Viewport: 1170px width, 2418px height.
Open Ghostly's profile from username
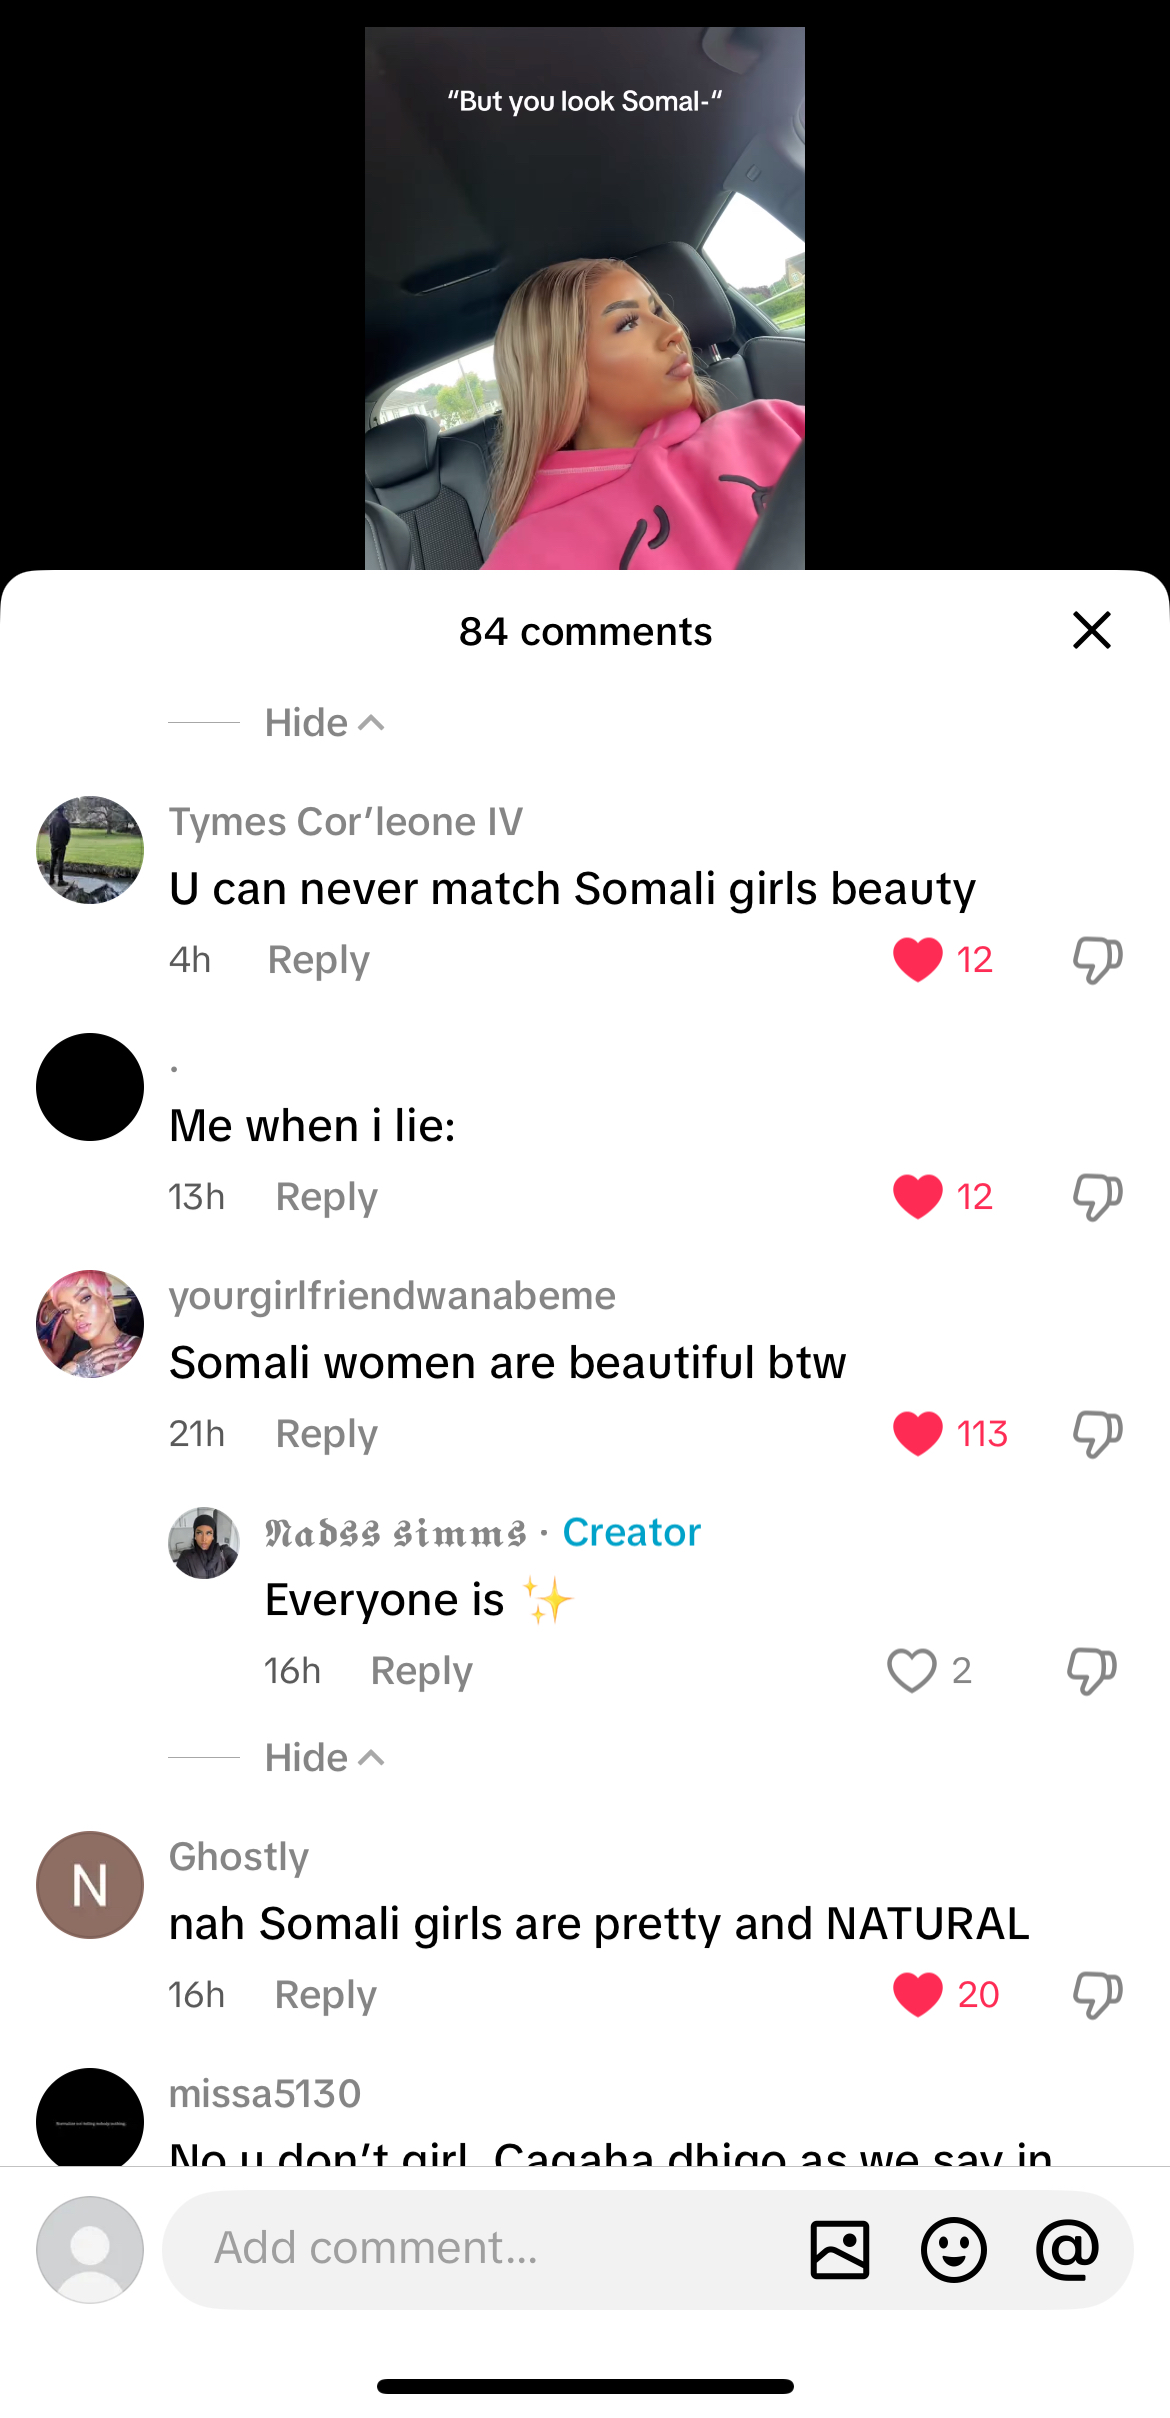click(239, 1857)
